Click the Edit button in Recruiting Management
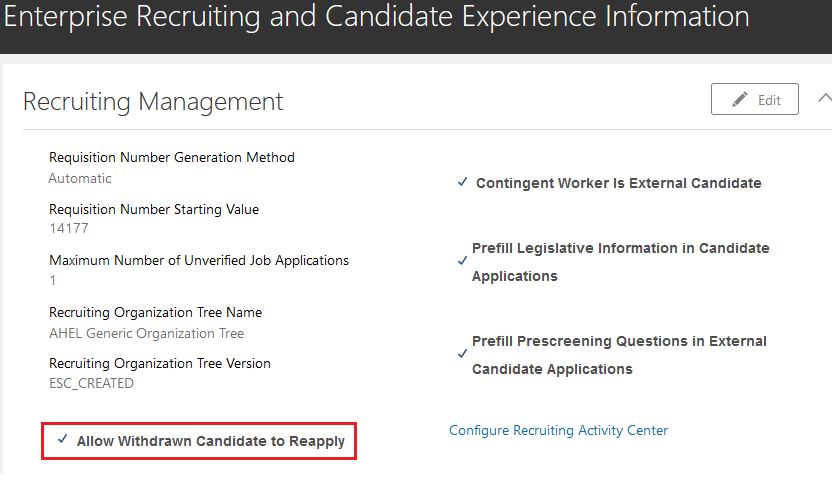840x486 pixels. coord(754,99)
